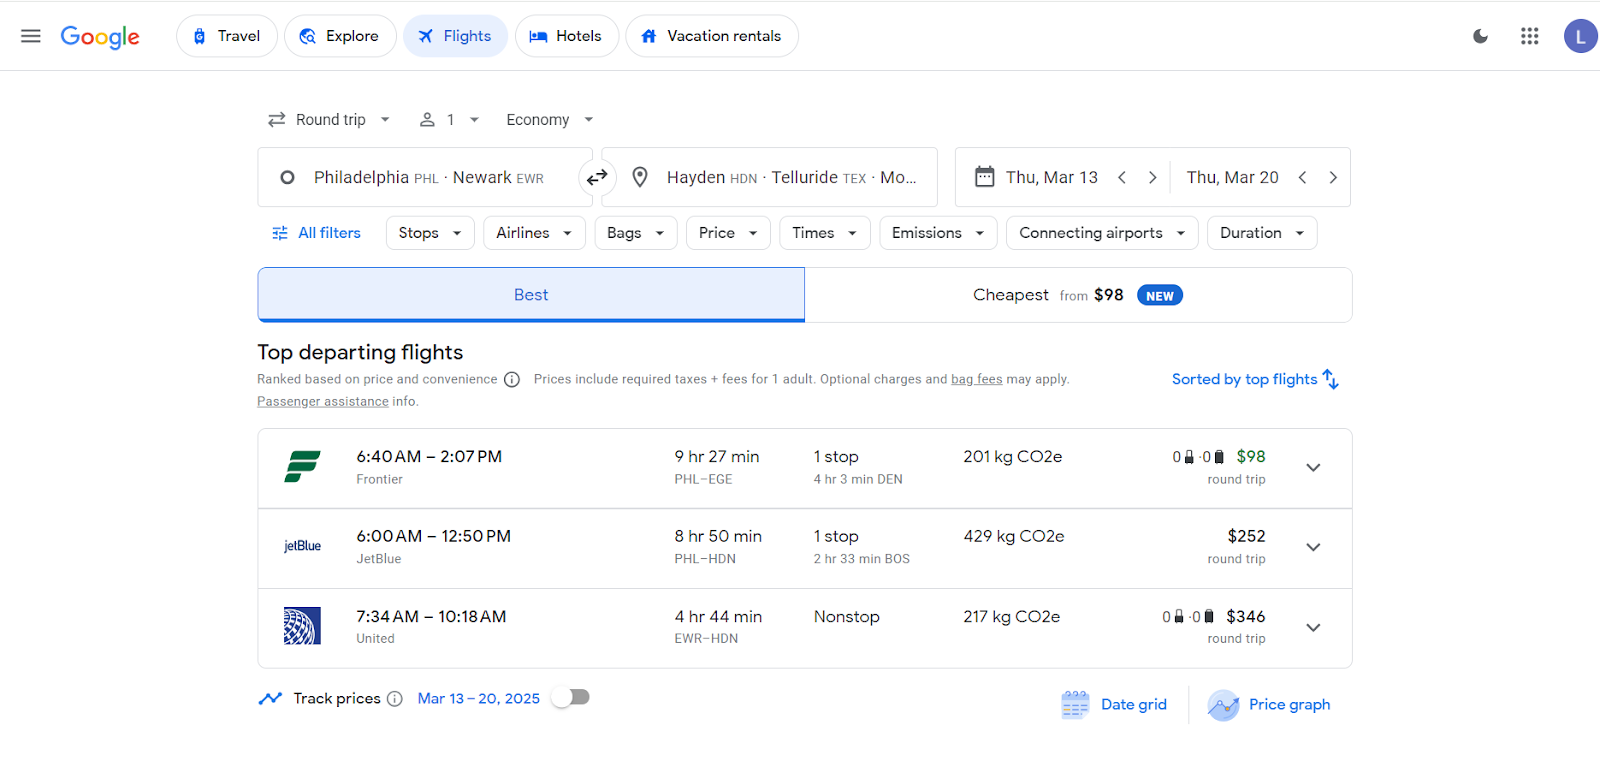This screenshot has width=1600, height=761.
Task: Click the info icon next to ranking text
Action: click(x=512, y=380)
